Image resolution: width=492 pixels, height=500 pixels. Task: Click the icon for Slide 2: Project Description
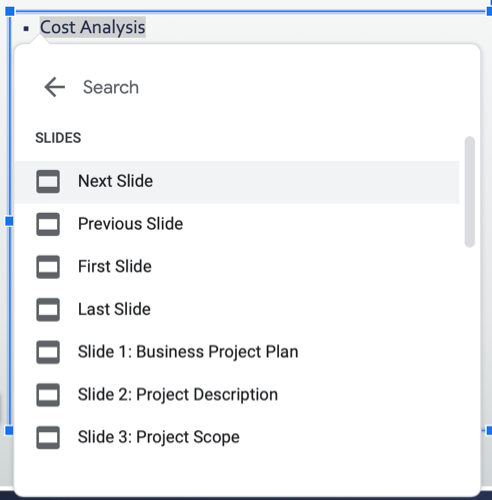click(48, 395)
